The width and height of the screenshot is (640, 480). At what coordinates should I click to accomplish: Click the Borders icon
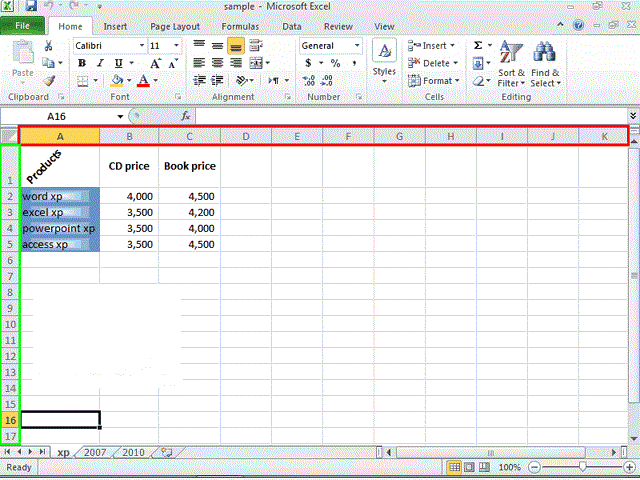coord(83,81)
